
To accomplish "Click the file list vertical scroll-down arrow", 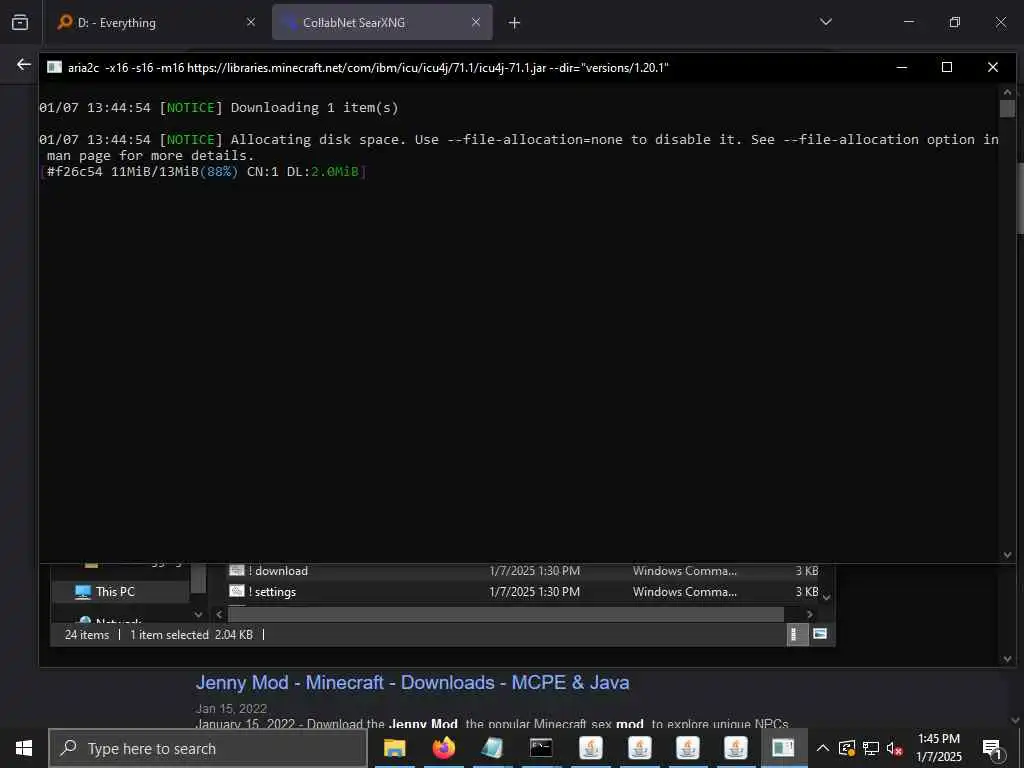I will click(x=827, y=598).
